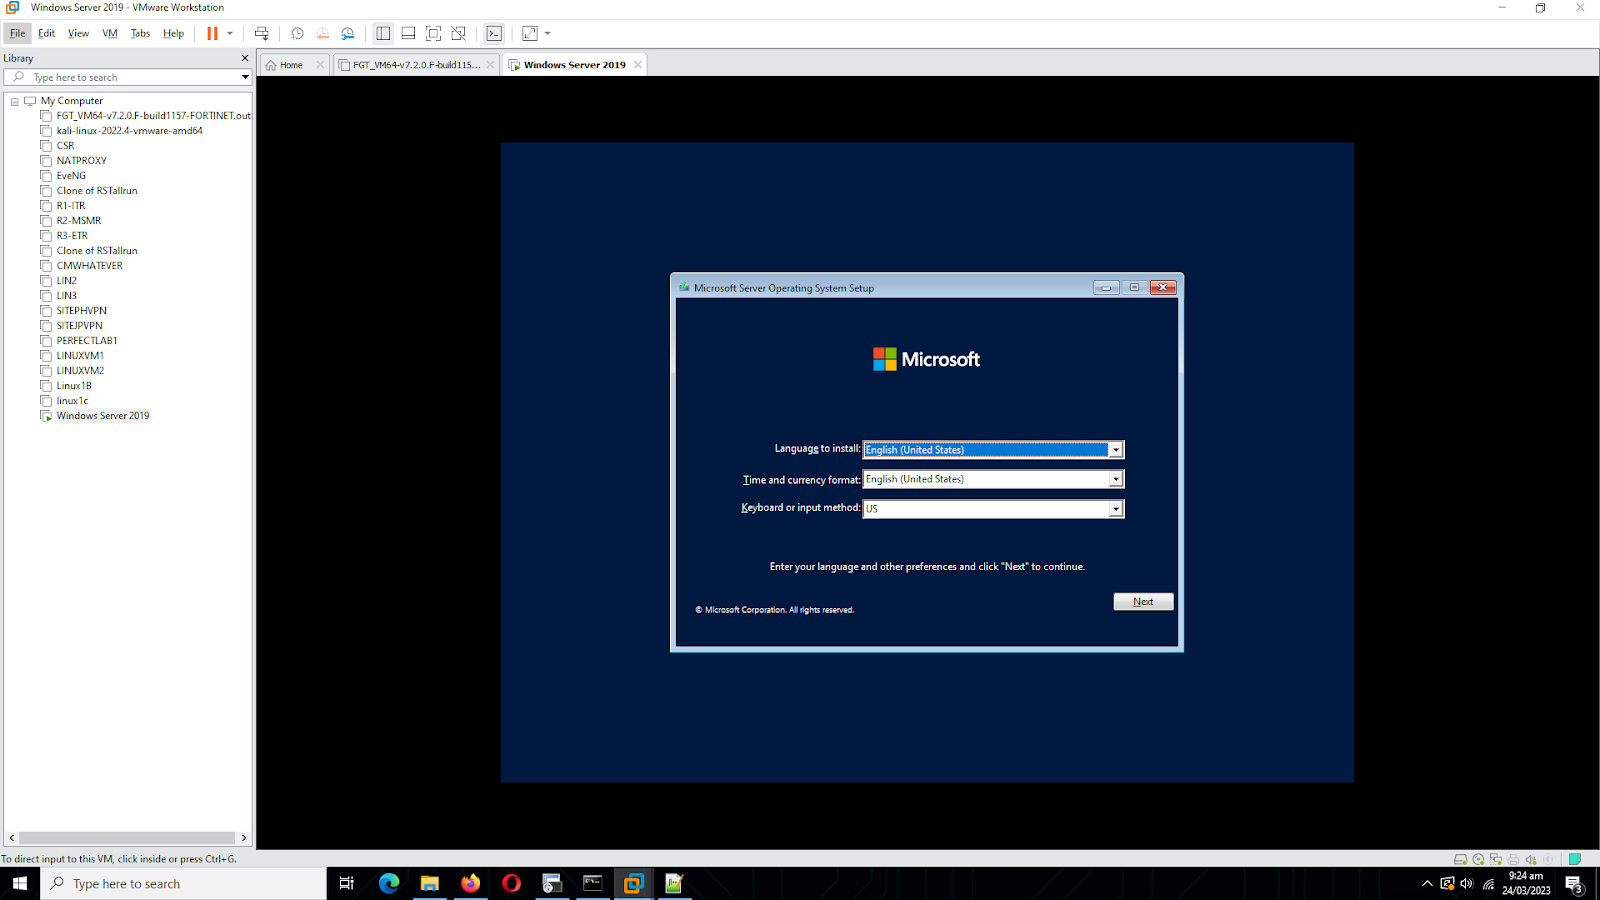The image size is (1600, 900).
Task: Open power options dropdown beside pause icon
Action: pos(230,33)
